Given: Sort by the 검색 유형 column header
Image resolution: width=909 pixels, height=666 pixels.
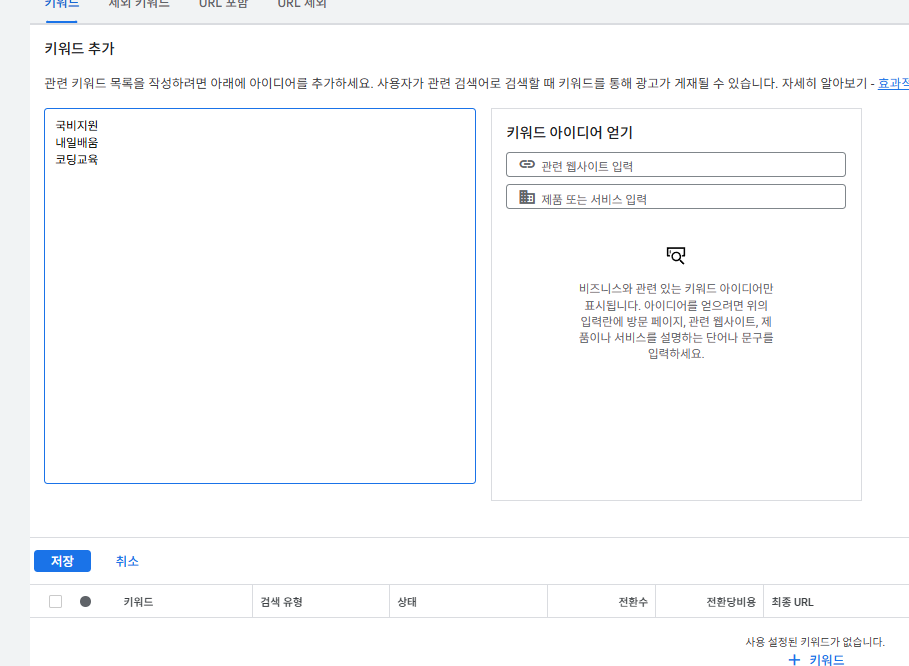Looking at the screenshot, I should click(281, 602).
